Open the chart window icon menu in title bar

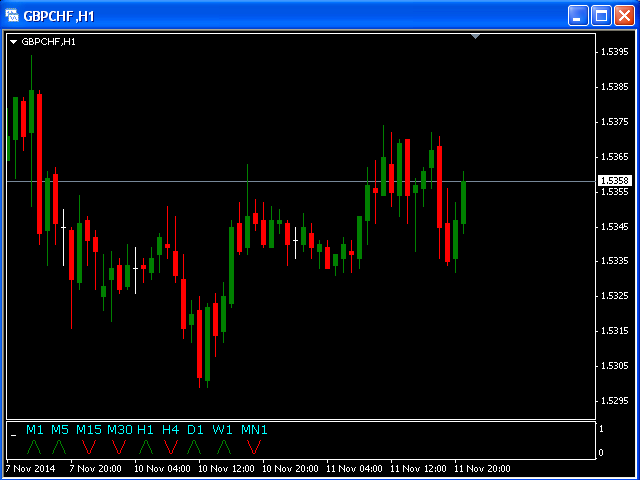click(x=12, y=15)
